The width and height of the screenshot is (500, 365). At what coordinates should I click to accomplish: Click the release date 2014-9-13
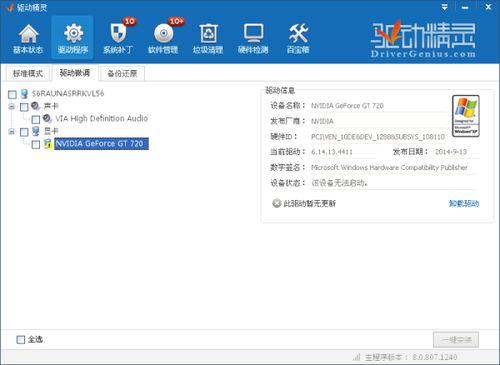point(451,152)
